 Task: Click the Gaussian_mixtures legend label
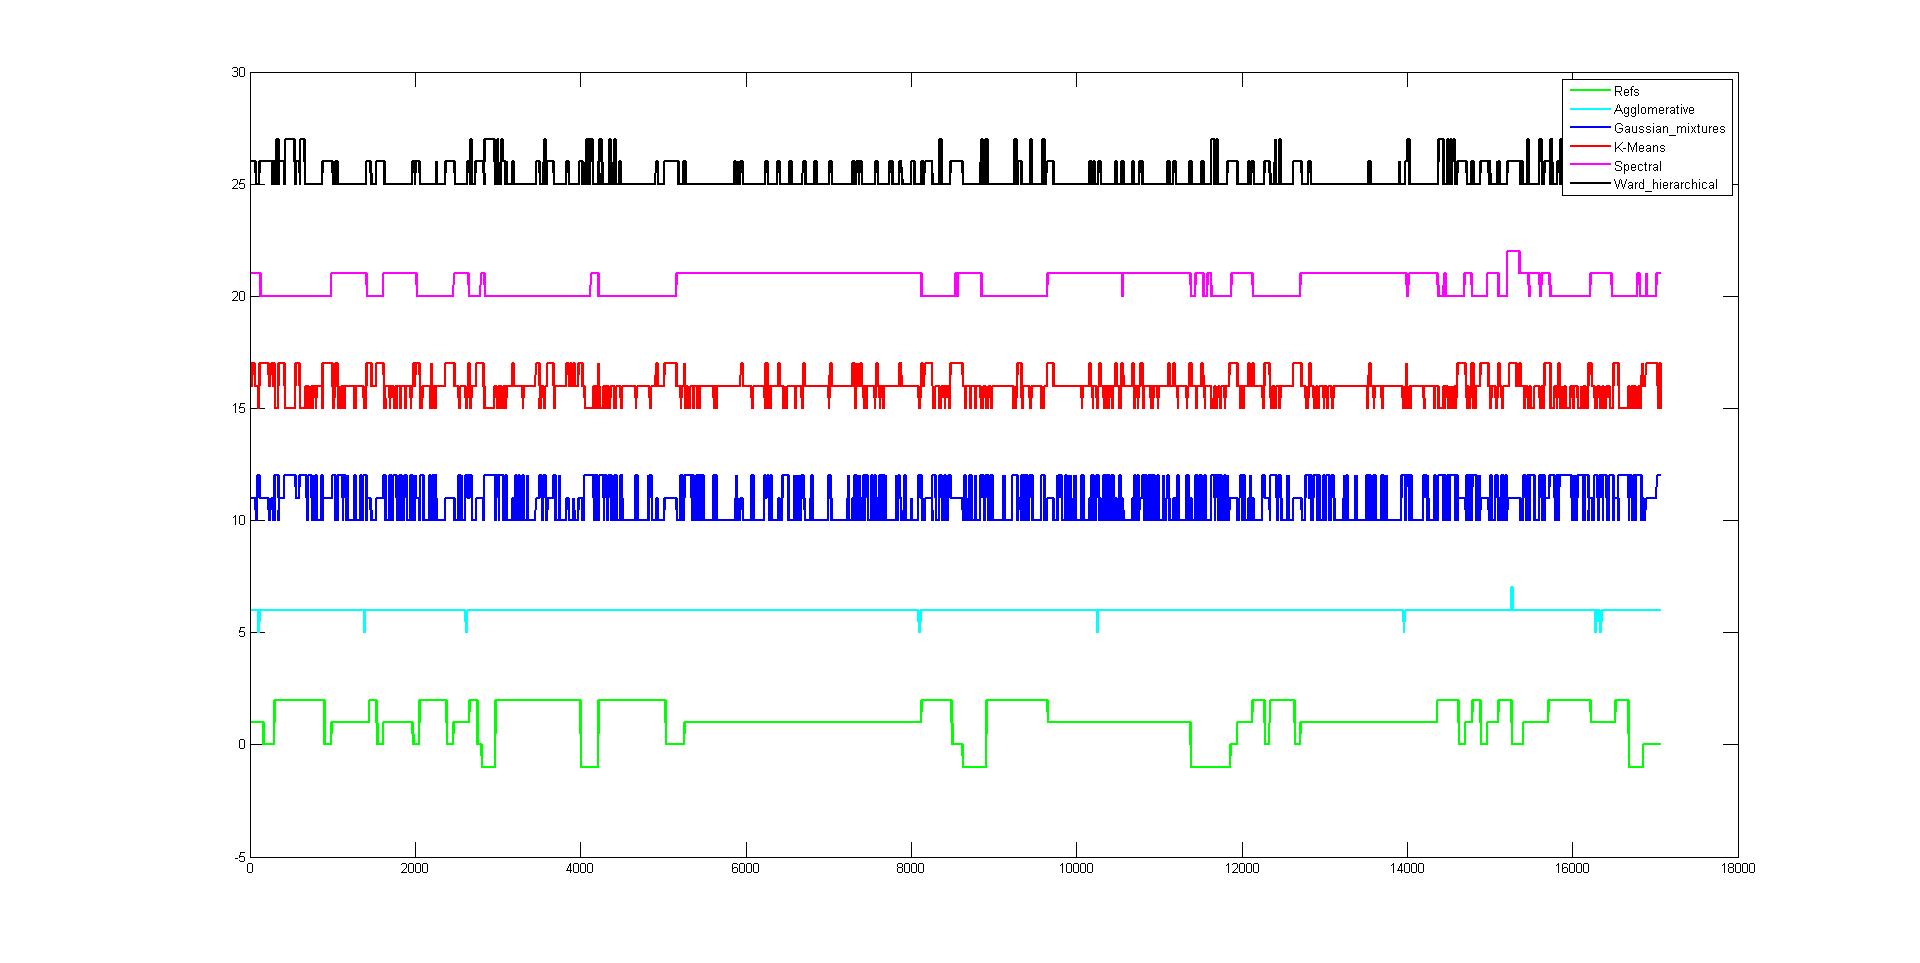click(x=1669, y=129)
